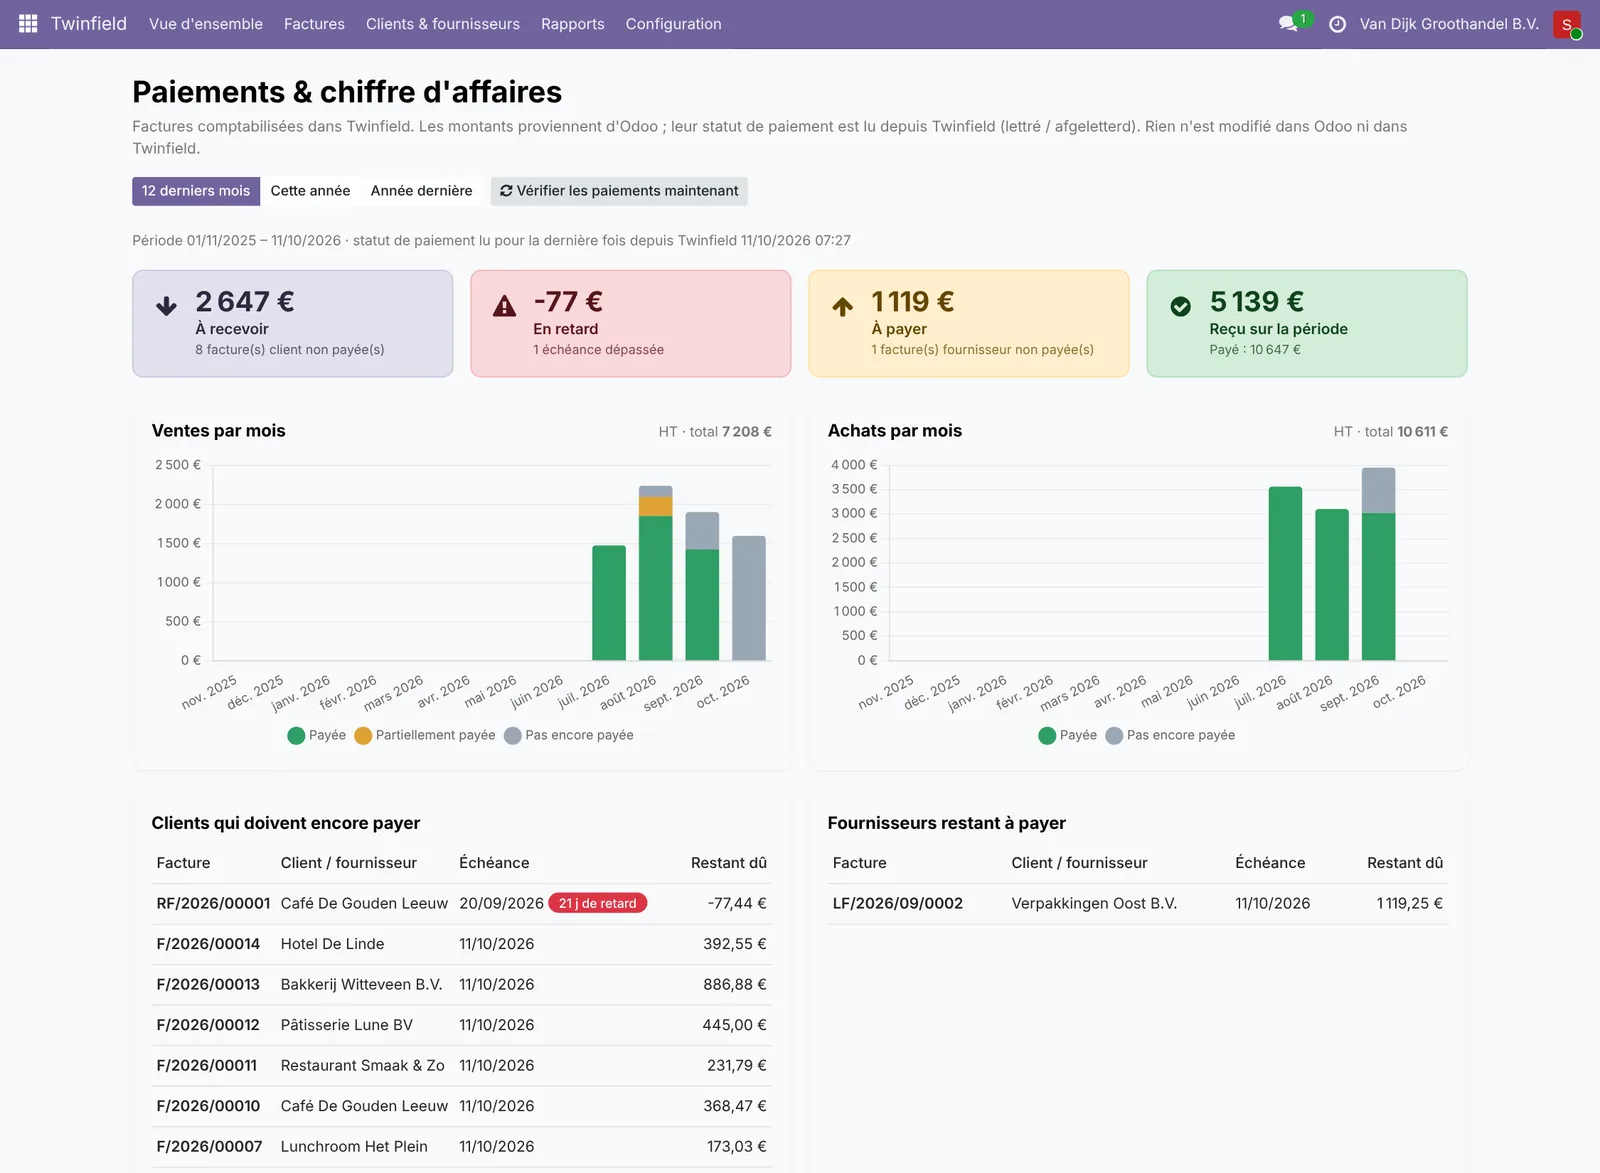Toggle the Payée legend in Achats chart

[1068, 735]
